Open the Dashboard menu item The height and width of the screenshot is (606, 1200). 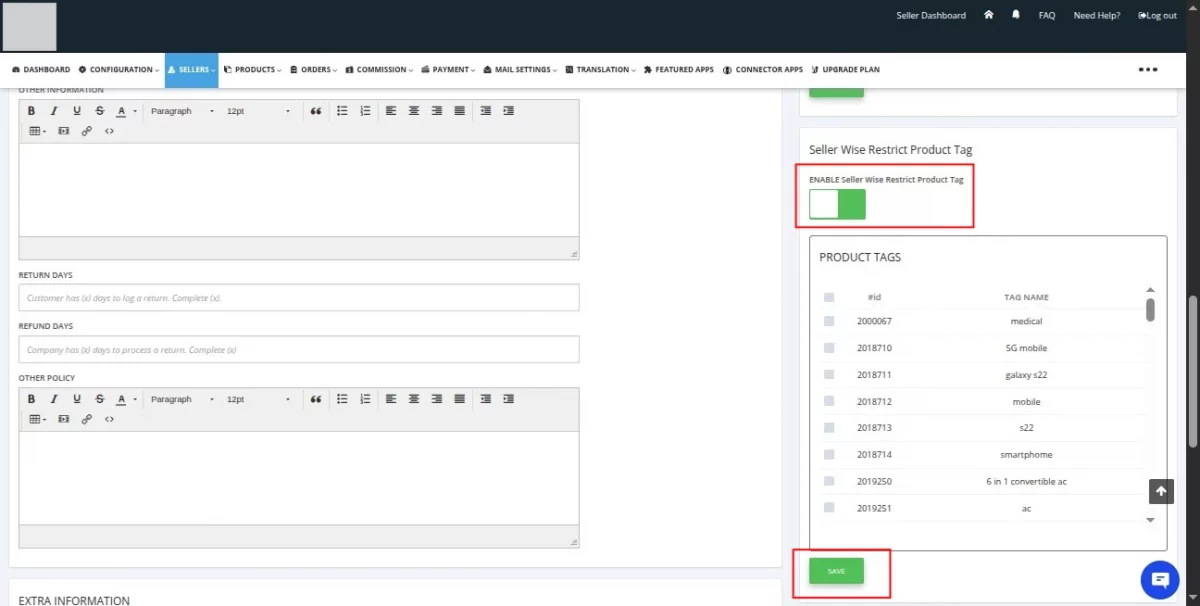(41, 70)
